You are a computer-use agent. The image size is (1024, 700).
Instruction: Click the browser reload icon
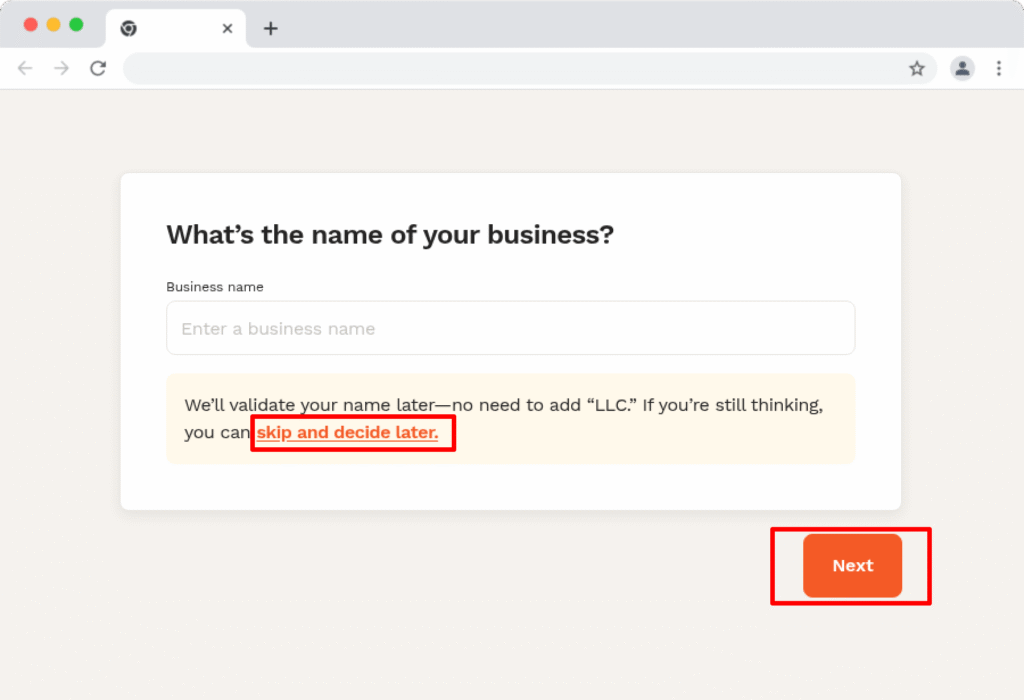(97, 68)
